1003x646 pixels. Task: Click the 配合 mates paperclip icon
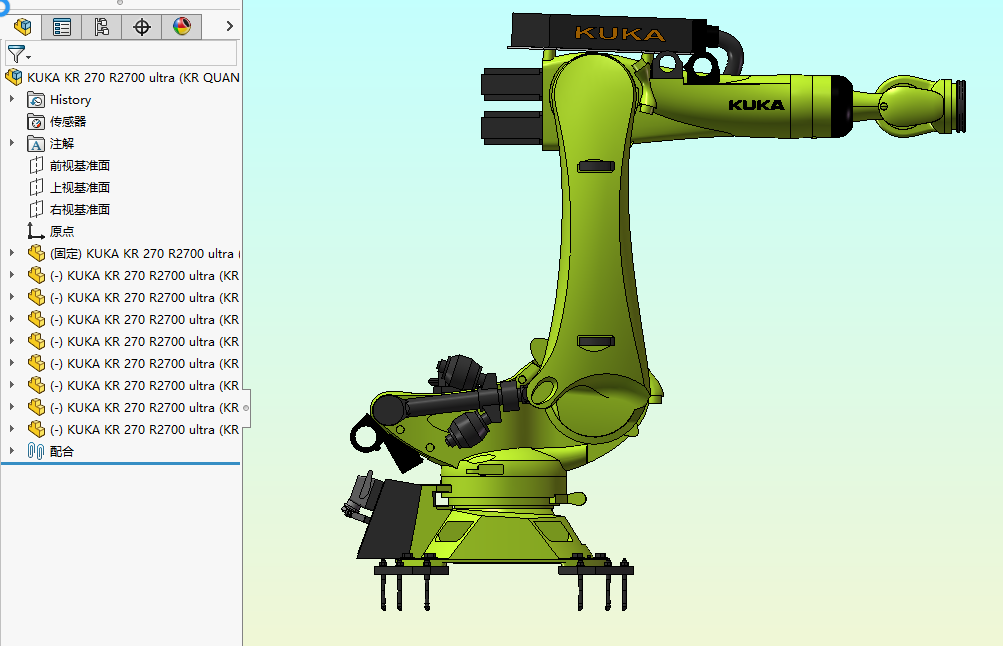(36, 450)
